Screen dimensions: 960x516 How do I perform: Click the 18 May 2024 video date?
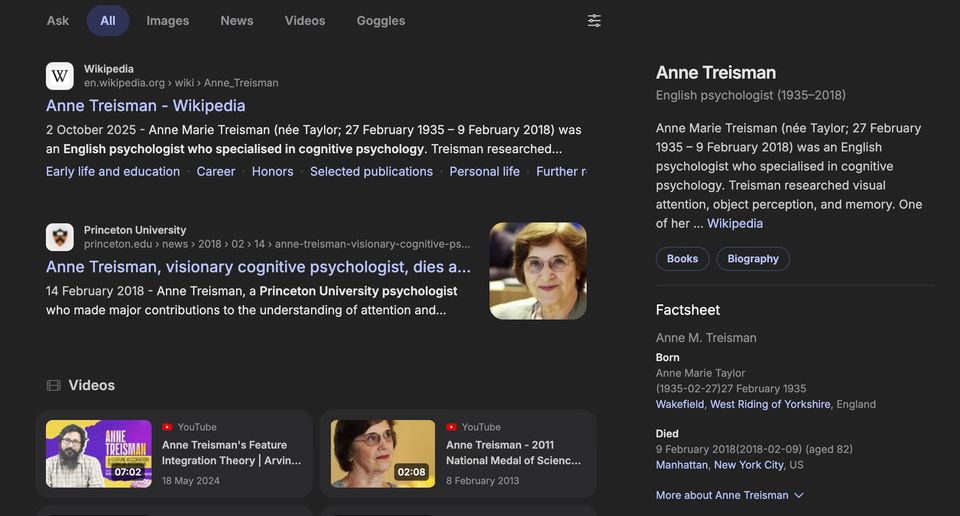(x=190, y=480)
